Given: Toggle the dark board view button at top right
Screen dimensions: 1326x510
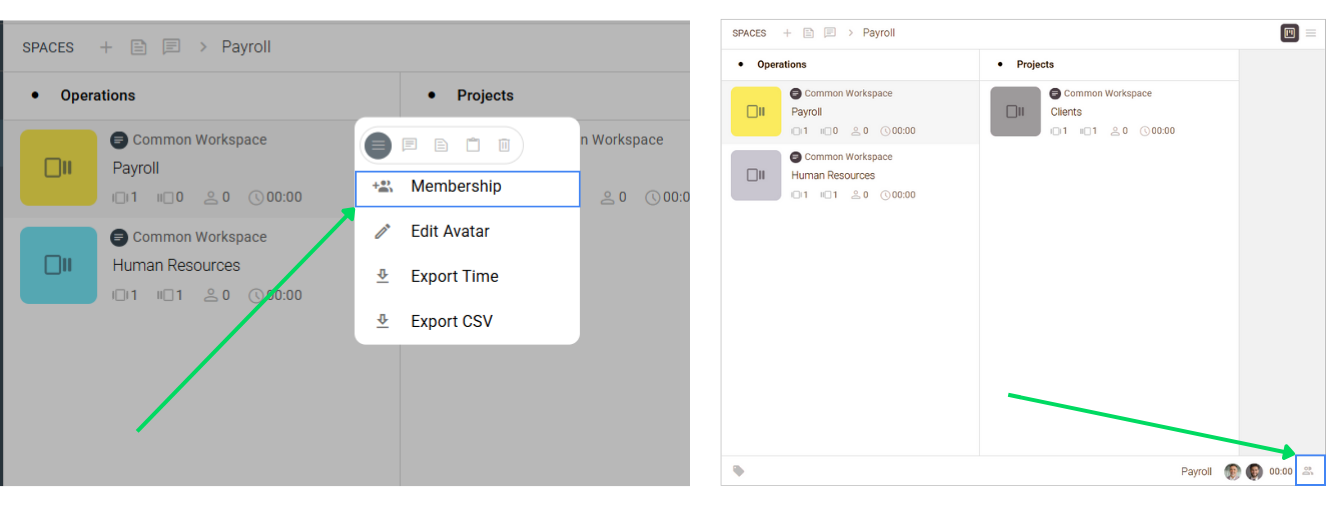Looking at the screenshot, I should click(x=1290, y=33).
